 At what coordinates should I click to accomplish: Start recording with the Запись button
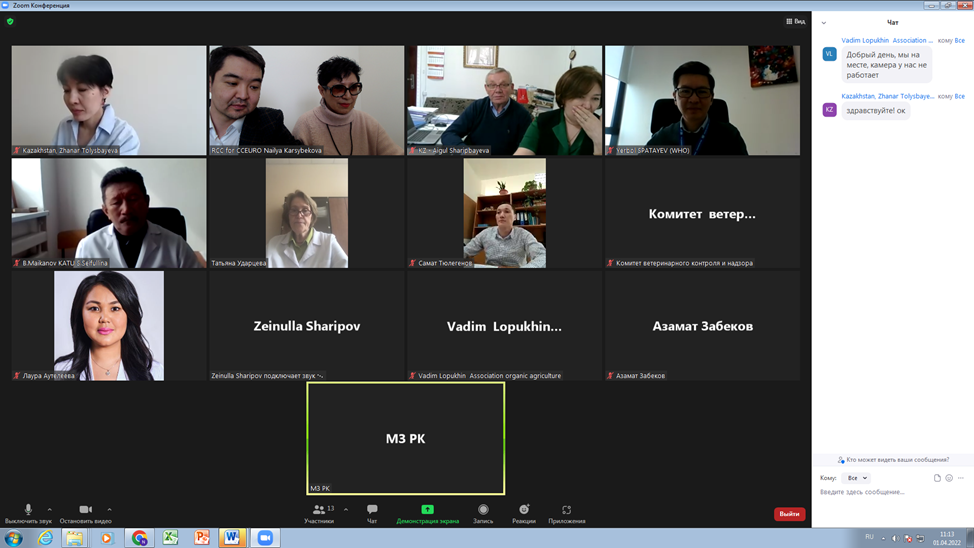pos(483,514)
